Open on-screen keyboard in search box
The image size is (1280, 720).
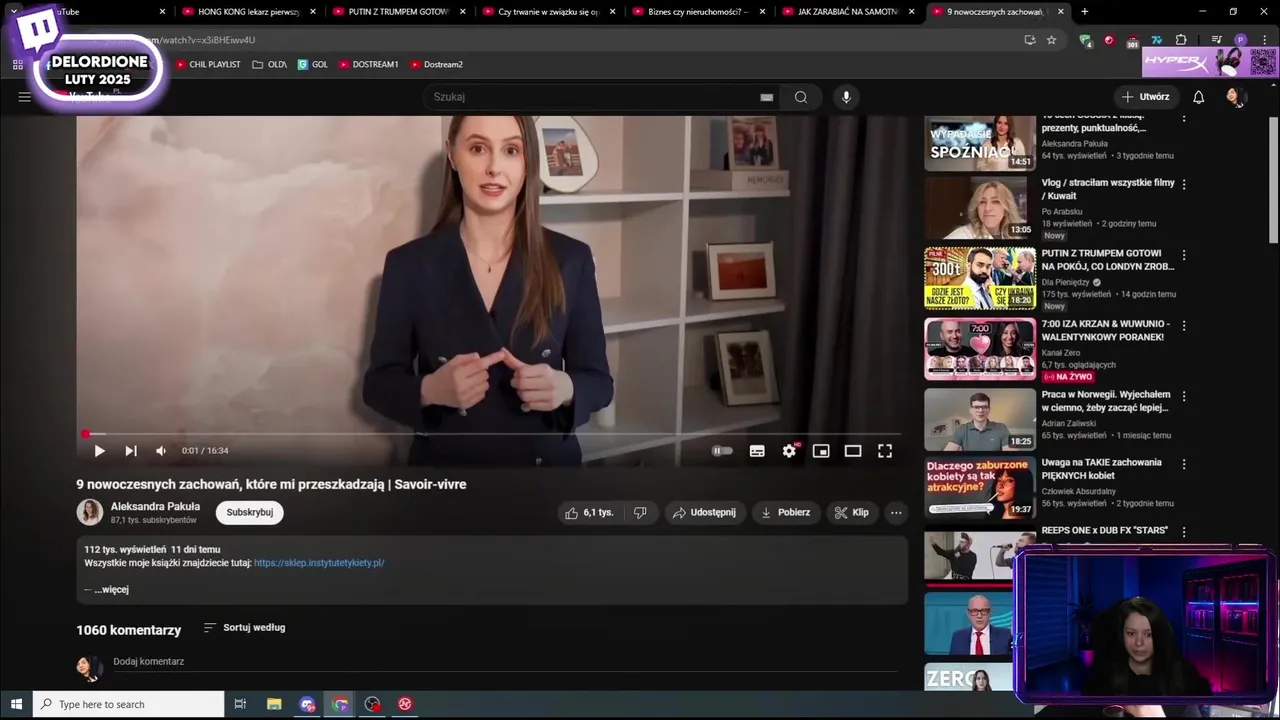[x=766, y=97]
